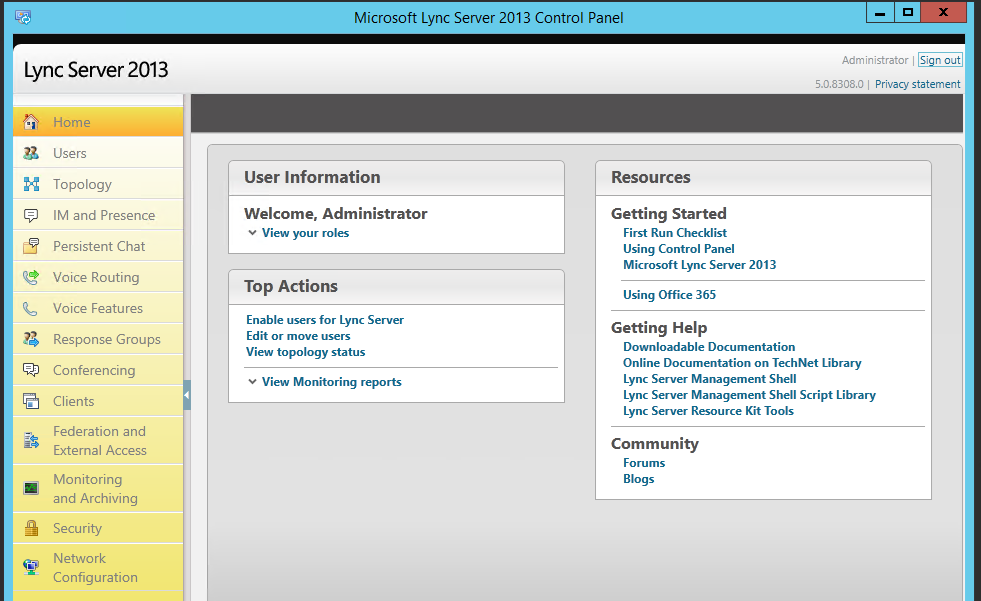
Task: Open the Persistent Chat navigation tab
Action: pyautogui.click(x=99, y=246)
